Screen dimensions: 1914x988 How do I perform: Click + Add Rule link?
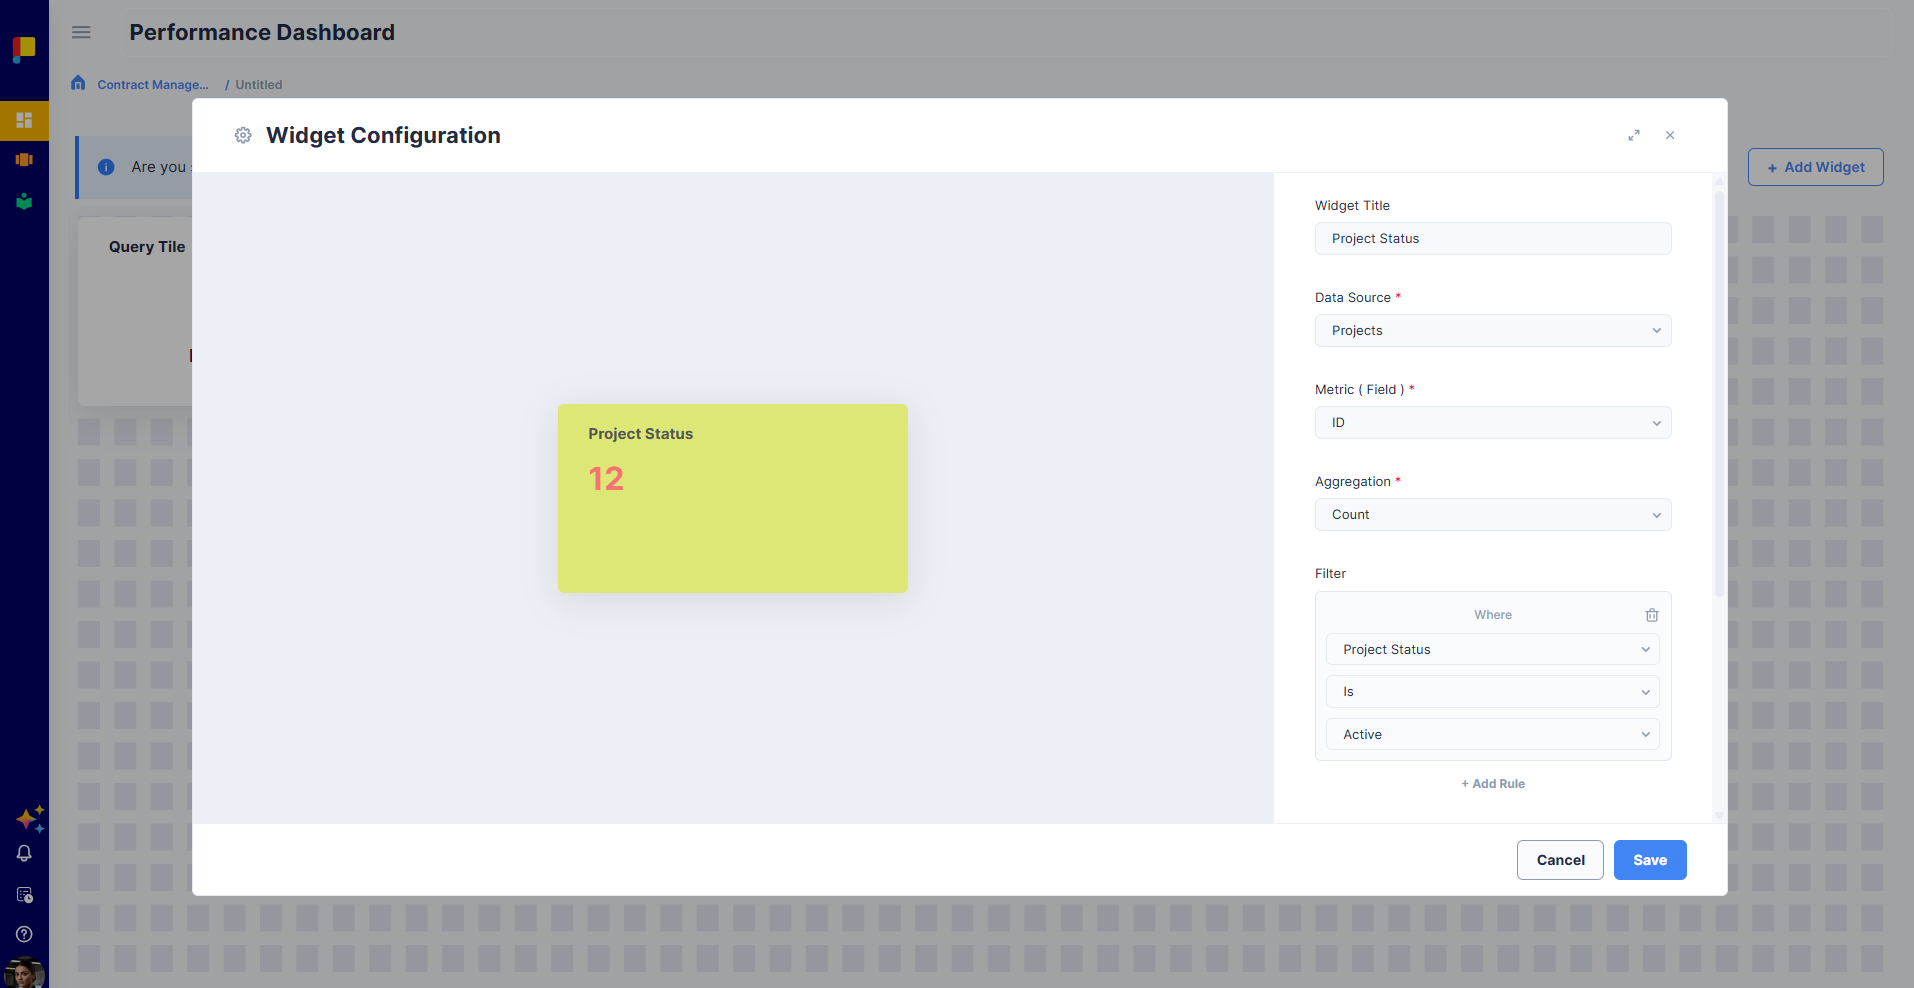tap(1493, 784)
